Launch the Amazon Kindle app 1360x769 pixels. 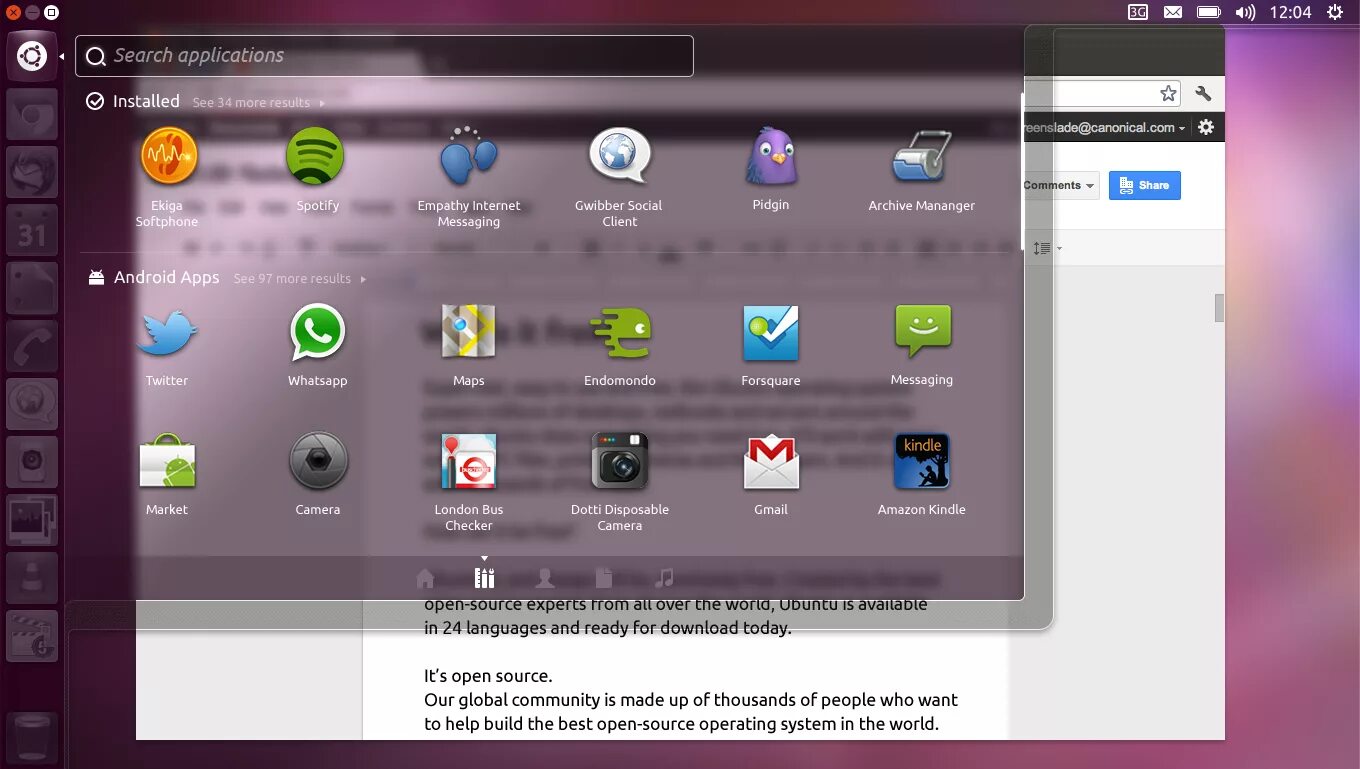click(x=922, y=462)
